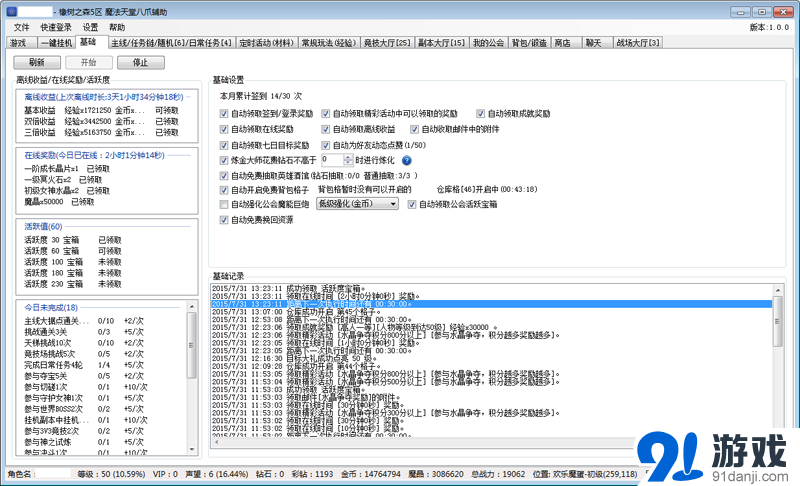Click the diamond limit spinner down arrow

point(348,163)
